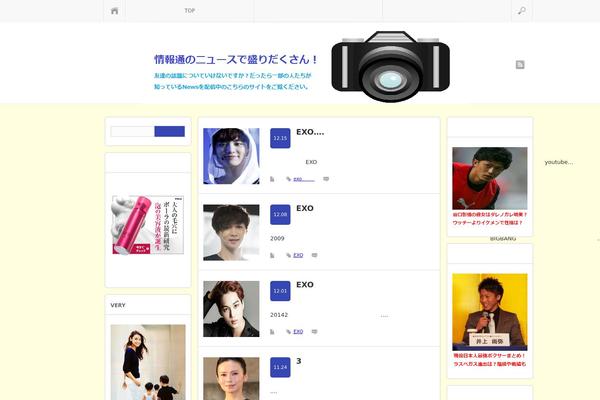Open the blue site title headline
This screenshot has width=600, height=400.
[x=236, y=59]
